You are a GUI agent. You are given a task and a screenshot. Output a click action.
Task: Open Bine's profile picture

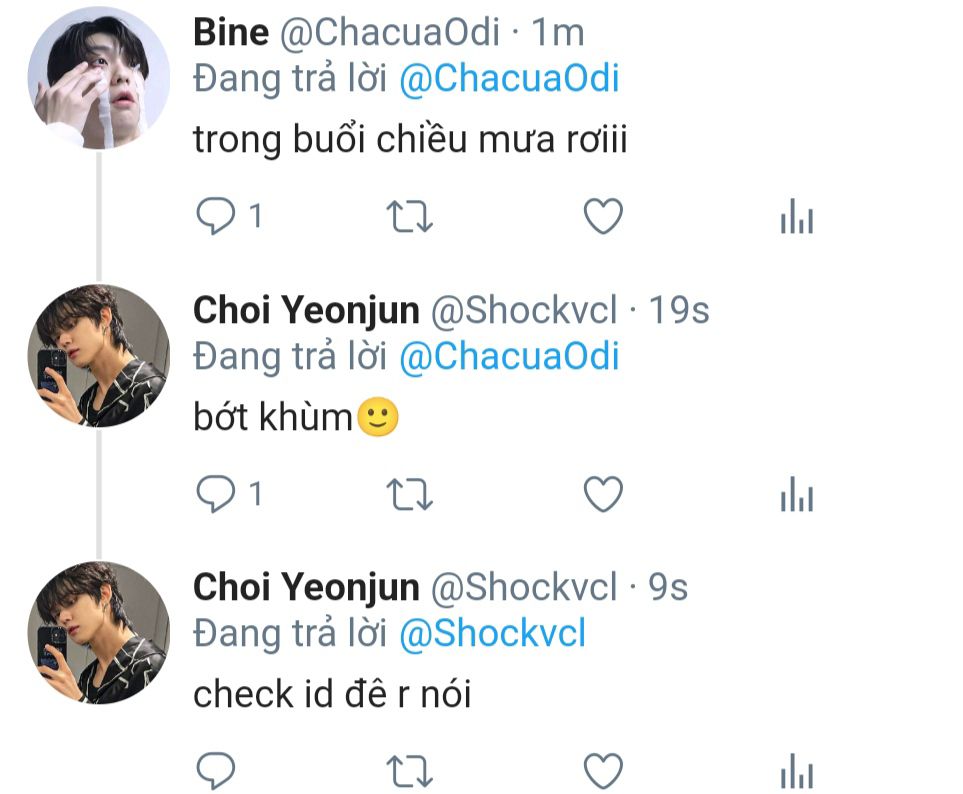[x=99, y=78]
